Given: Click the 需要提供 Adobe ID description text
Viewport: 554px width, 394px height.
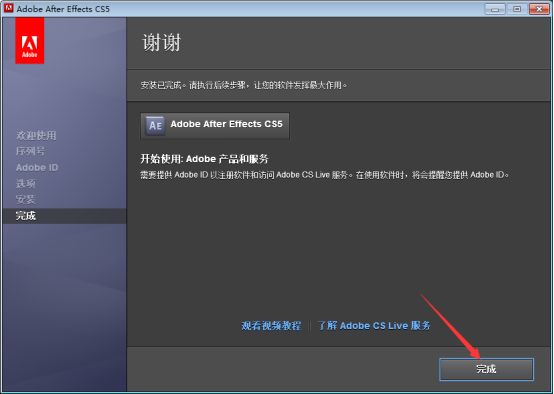Looking at the screenshot, I should tap(324, 175).
